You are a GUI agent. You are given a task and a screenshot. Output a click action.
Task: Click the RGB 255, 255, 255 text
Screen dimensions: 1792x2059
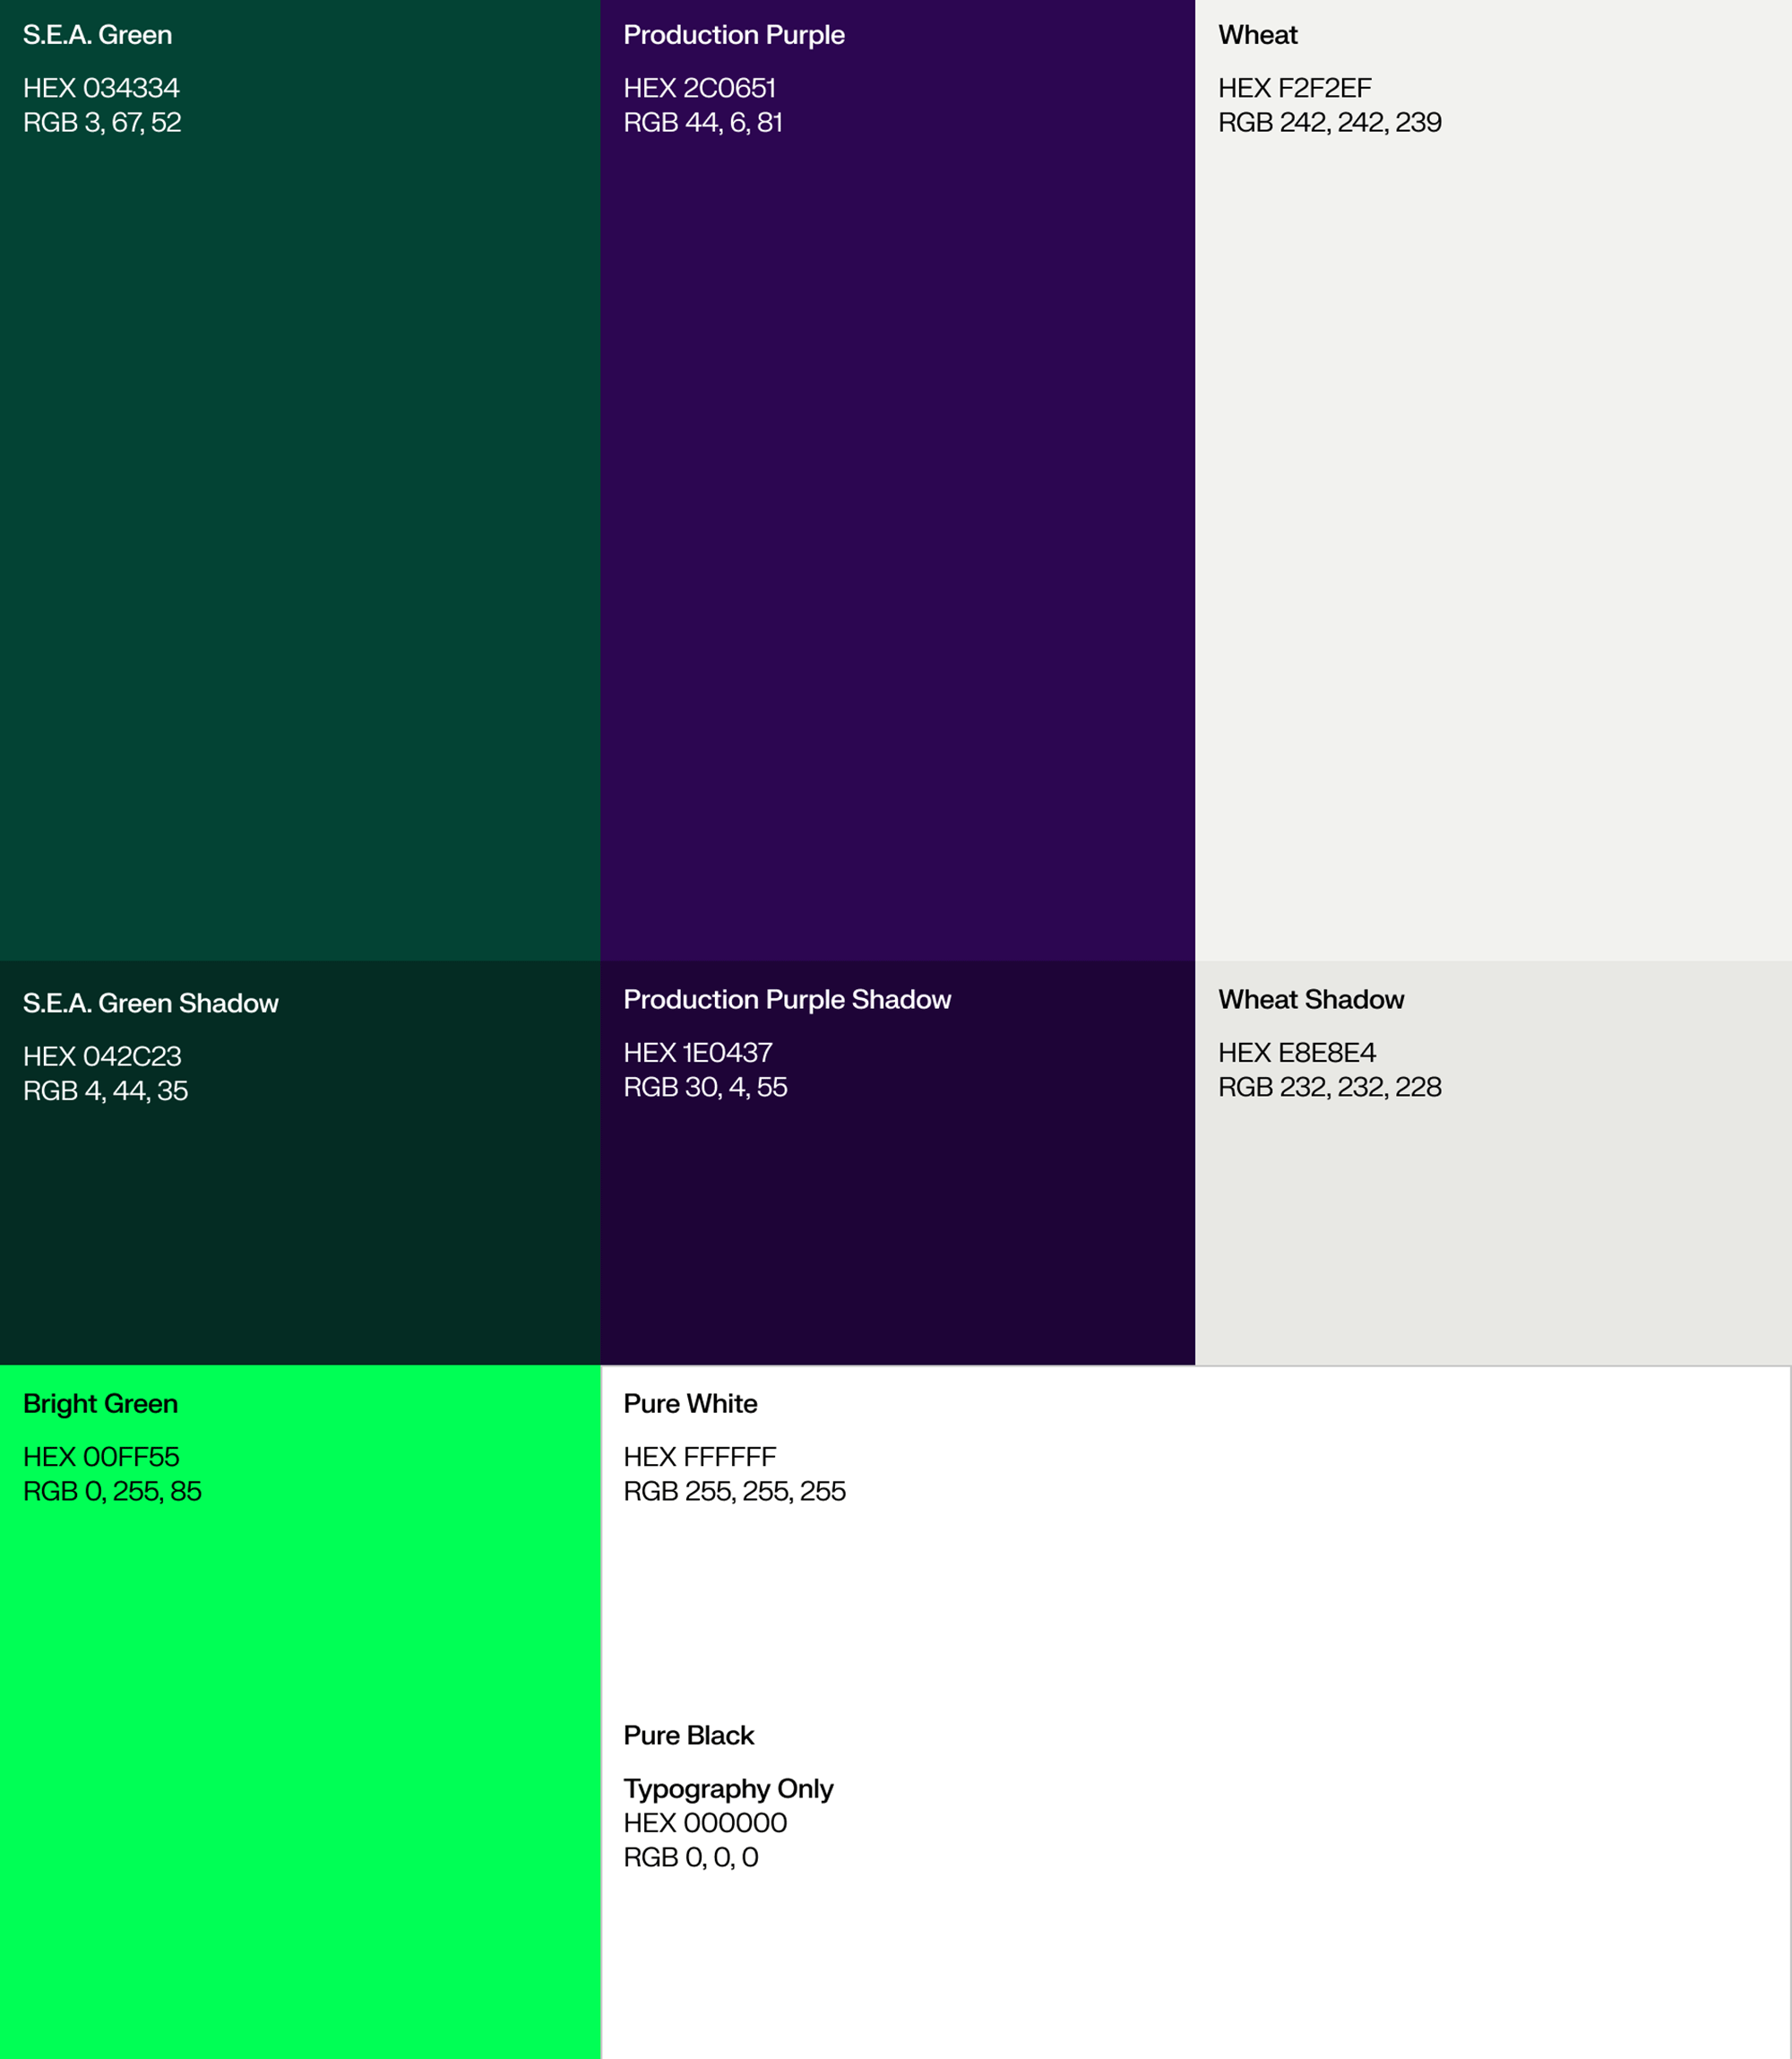[734, 1491]
